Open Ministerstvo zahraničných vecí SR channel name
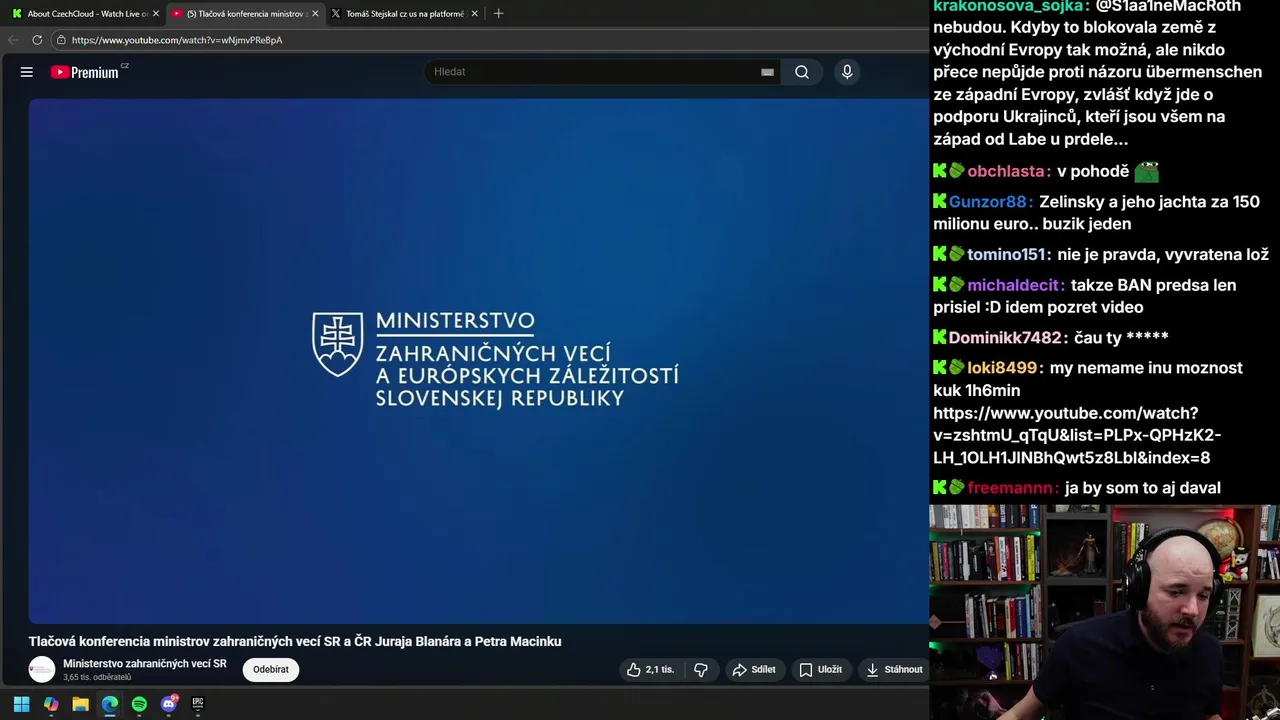Image resolution: width=1280 pixels, height=720 pixels. (145, 664)
